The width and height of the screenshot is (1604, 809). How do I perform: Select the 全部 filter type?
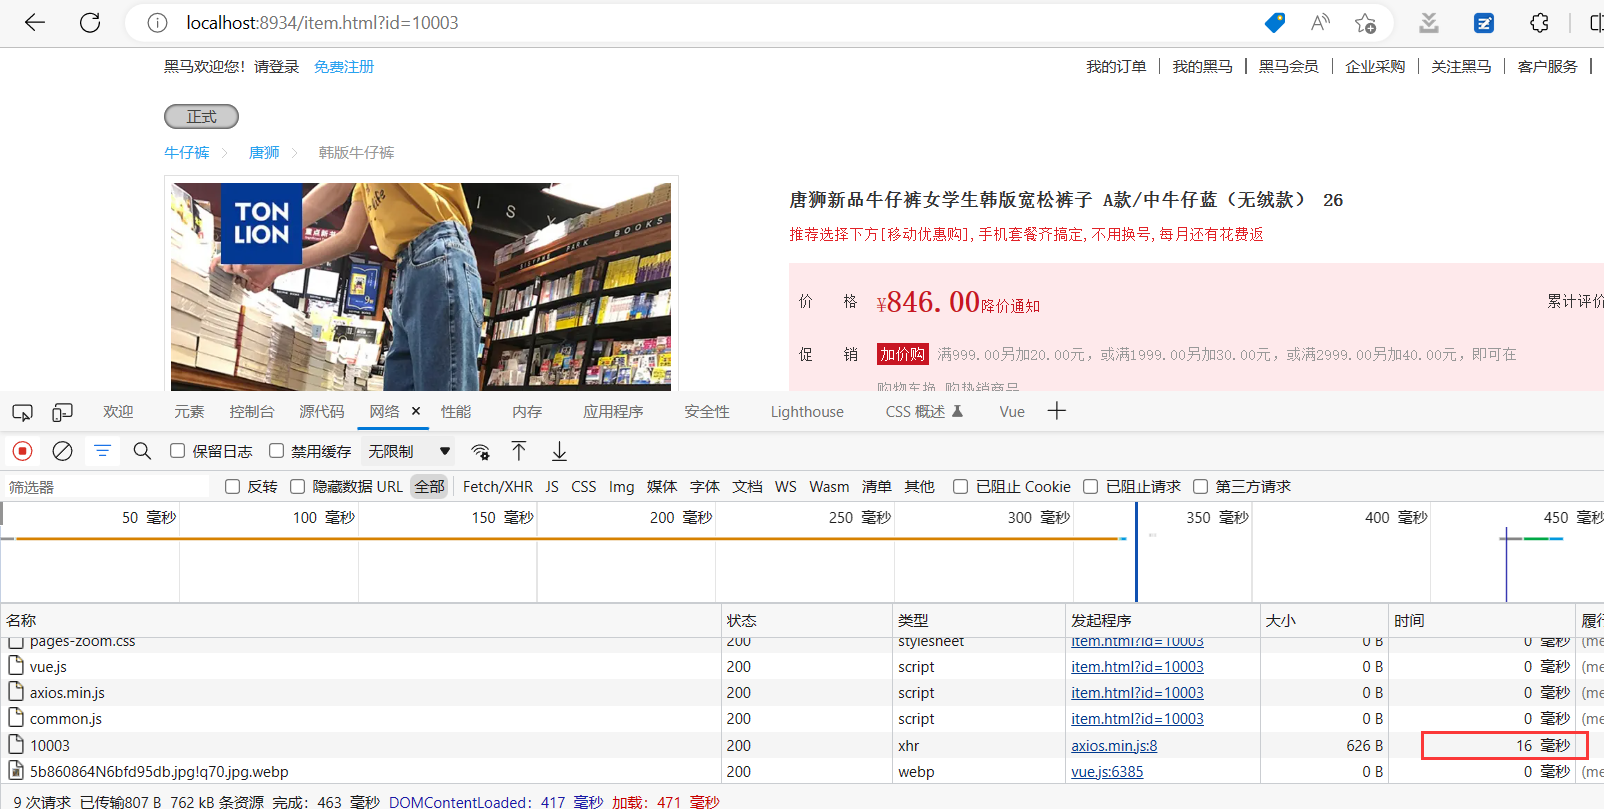click(x=430, y=486)
